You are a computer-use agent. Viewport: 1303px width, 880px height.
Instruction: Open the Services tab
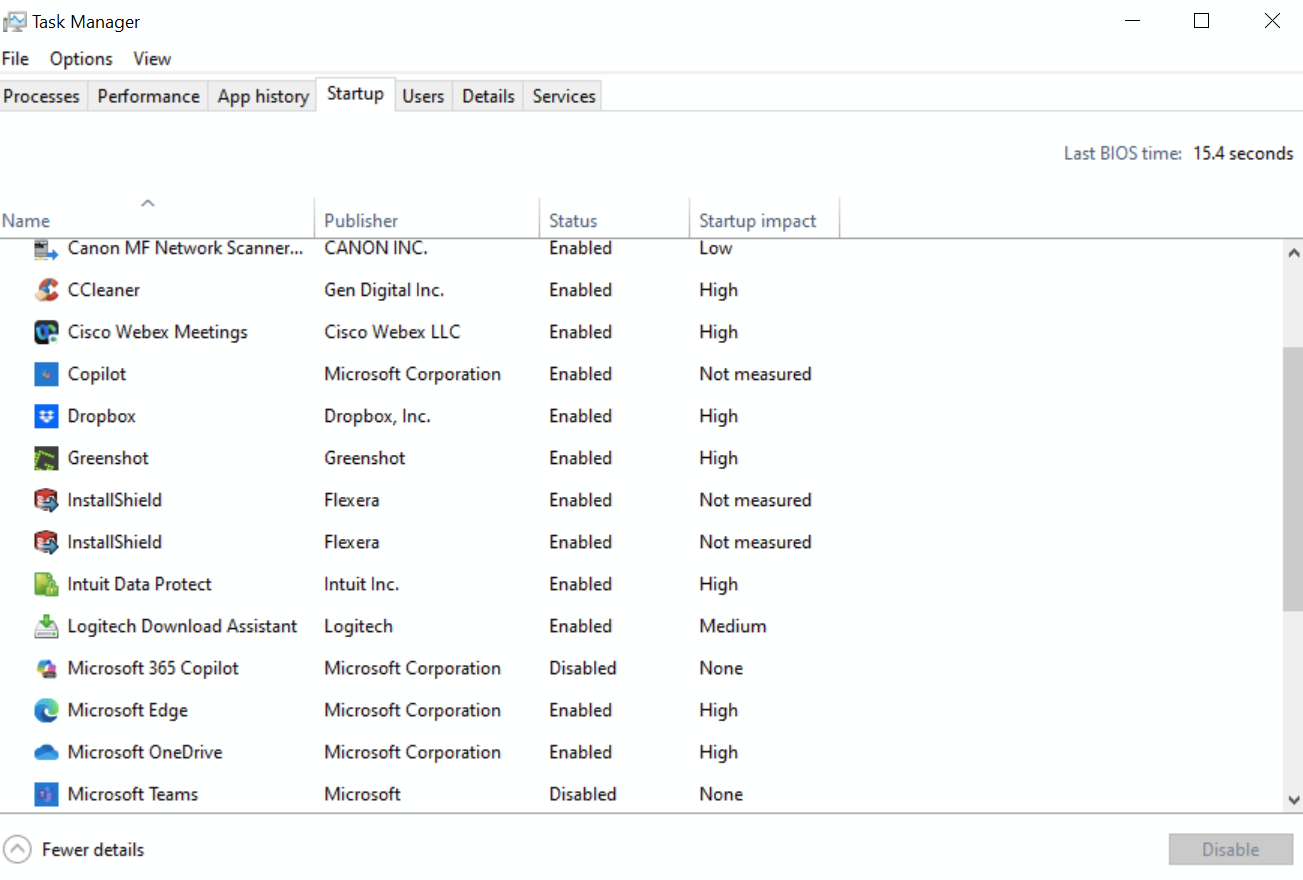click(564, 96)
